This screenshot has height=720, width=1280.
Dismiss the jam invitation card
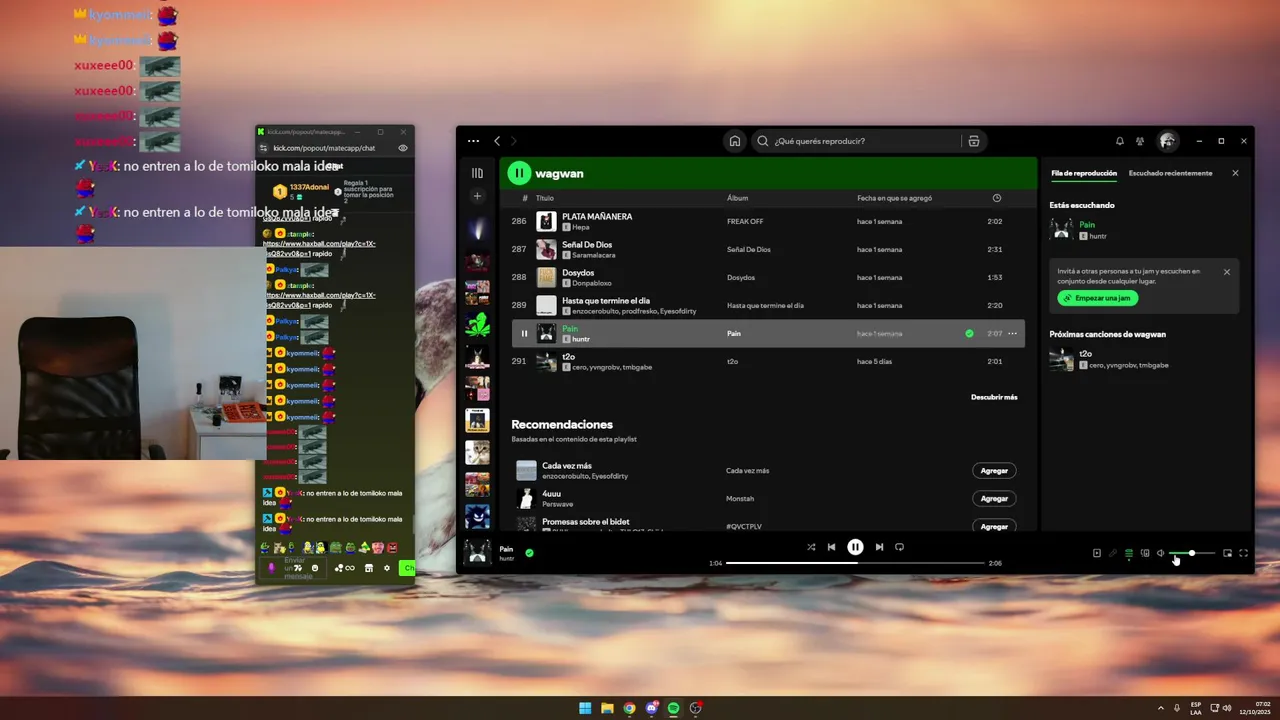tap(1227, 272)
